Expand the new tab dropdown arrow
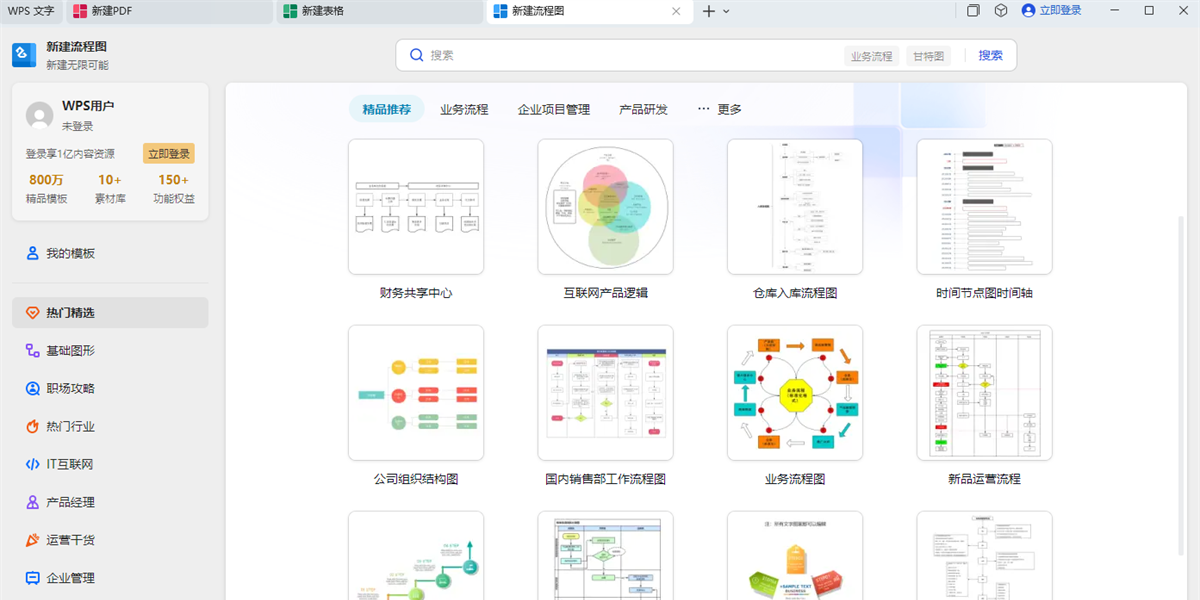This screenshot has width=1200, height=600. click(x=727, y=11)
